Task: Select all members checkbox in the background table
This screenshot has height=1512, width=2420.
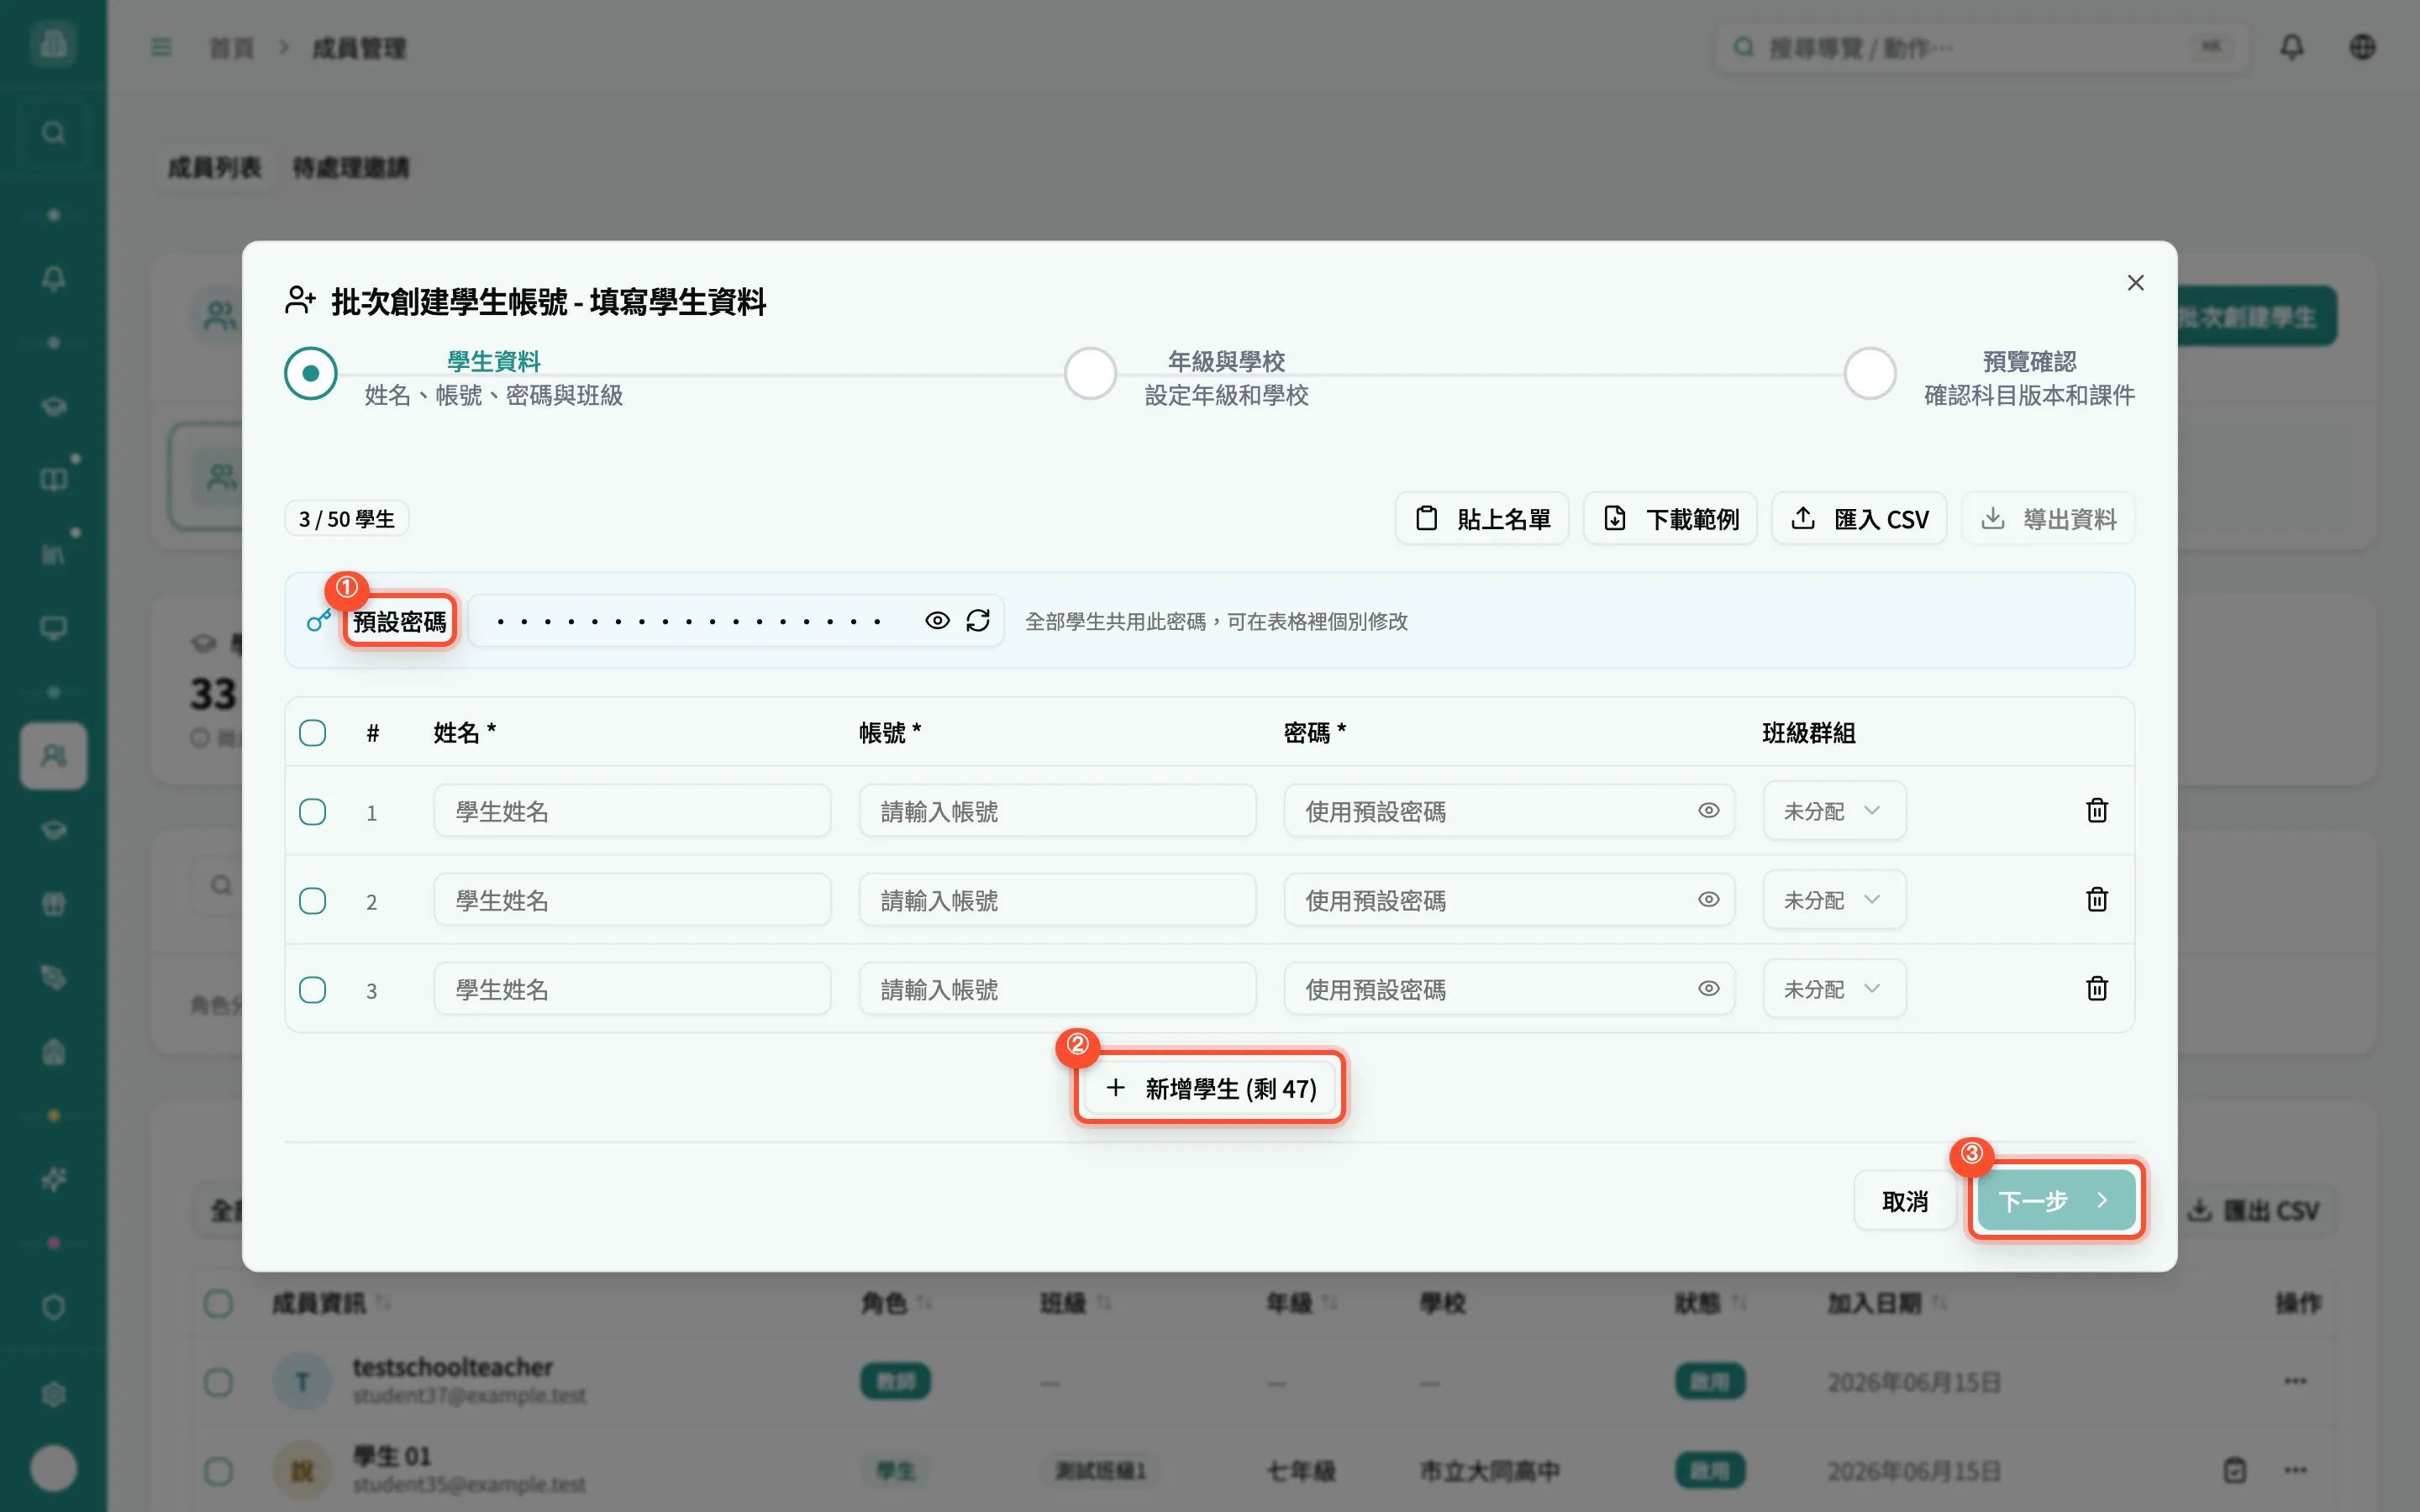Action: tap(218, 1303)
